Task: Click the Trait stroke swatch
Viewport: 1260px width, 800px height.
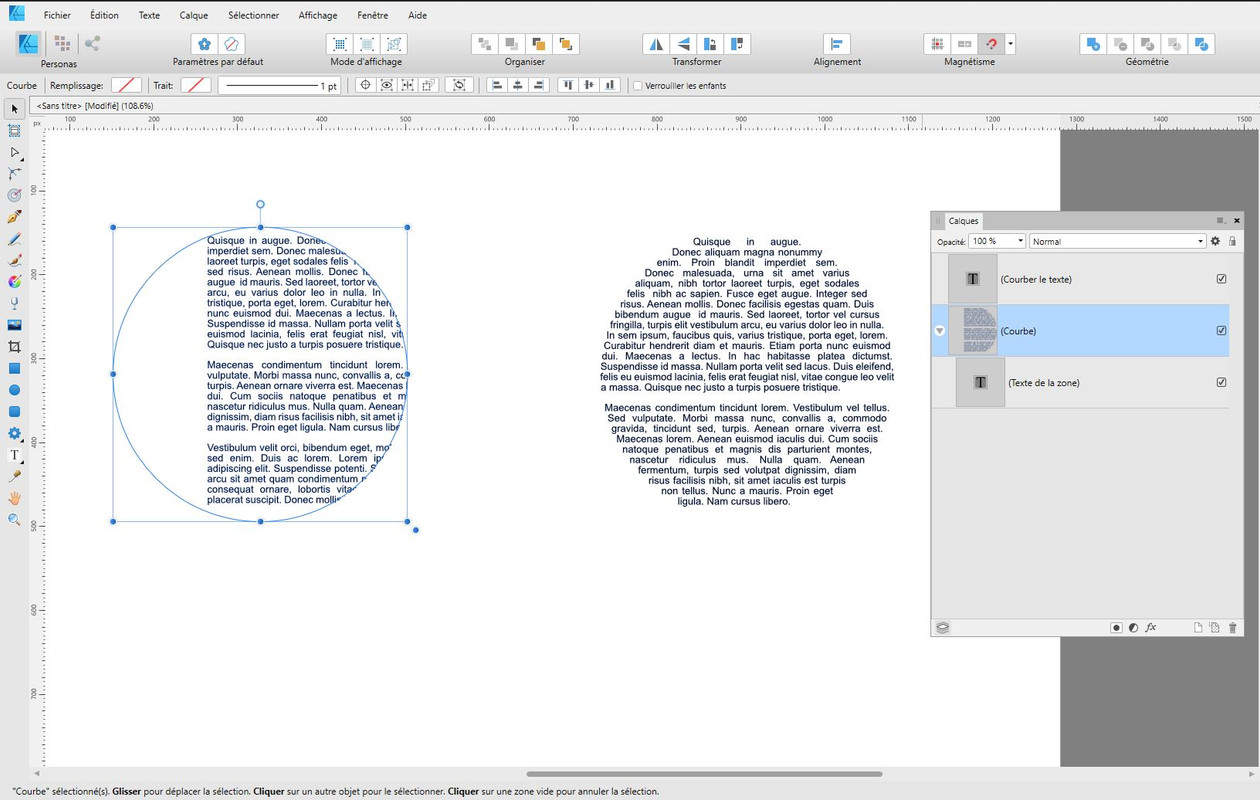Action: pos(196,86)
